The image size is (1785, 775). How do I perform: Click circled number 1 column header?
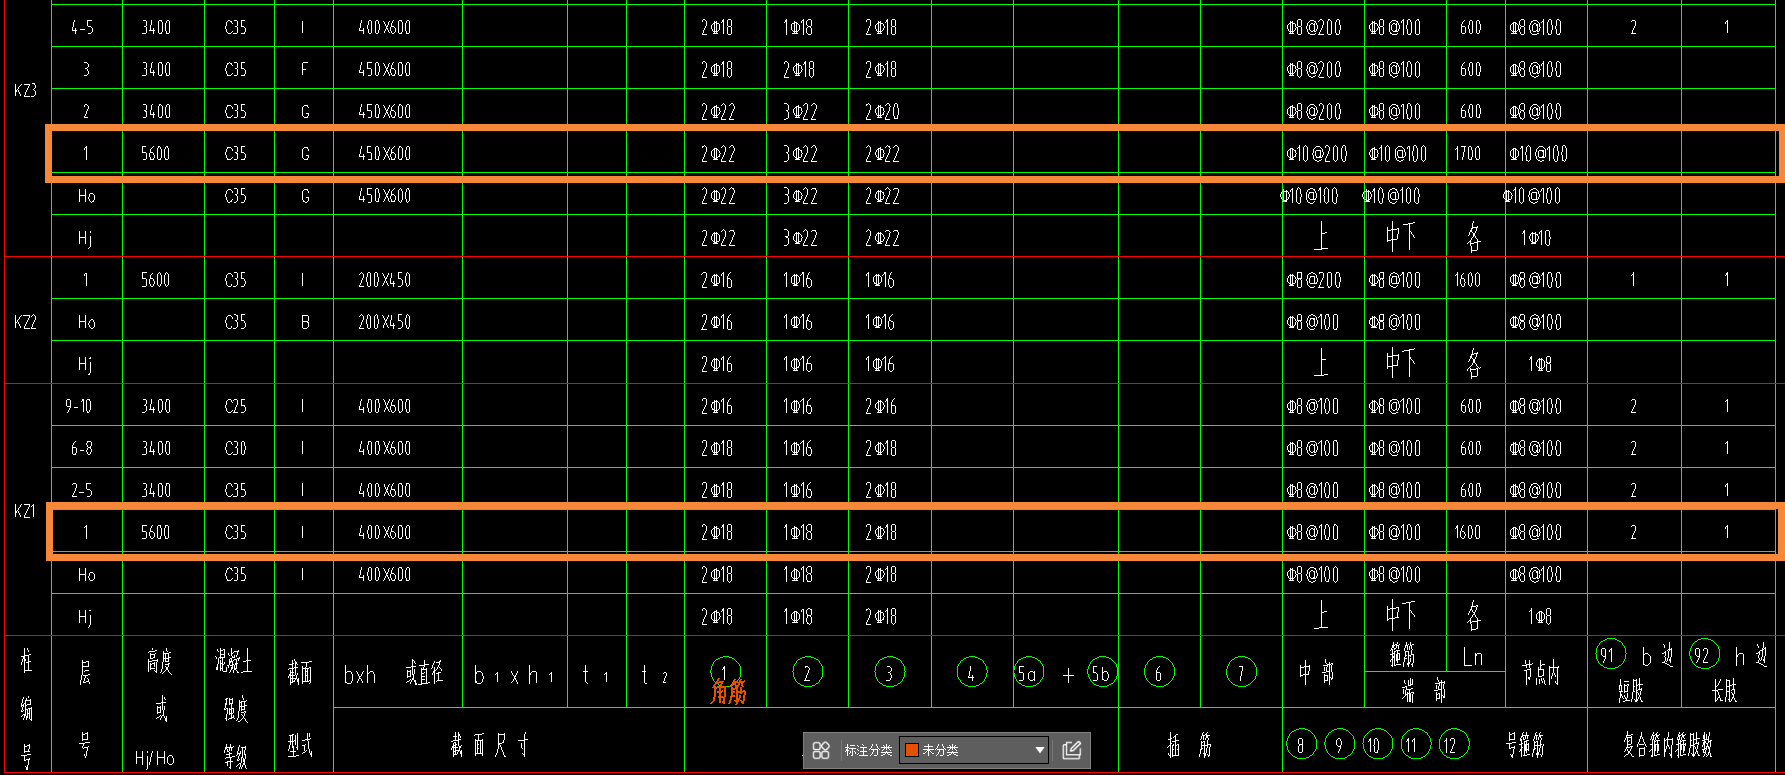[x=725, y=671]
